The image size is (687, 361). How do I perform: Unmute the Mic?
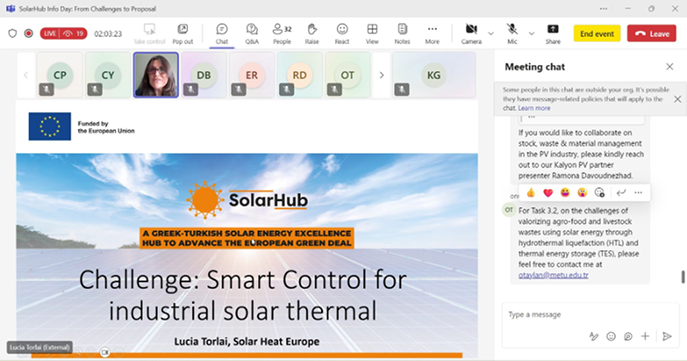[x=512, y=34]
